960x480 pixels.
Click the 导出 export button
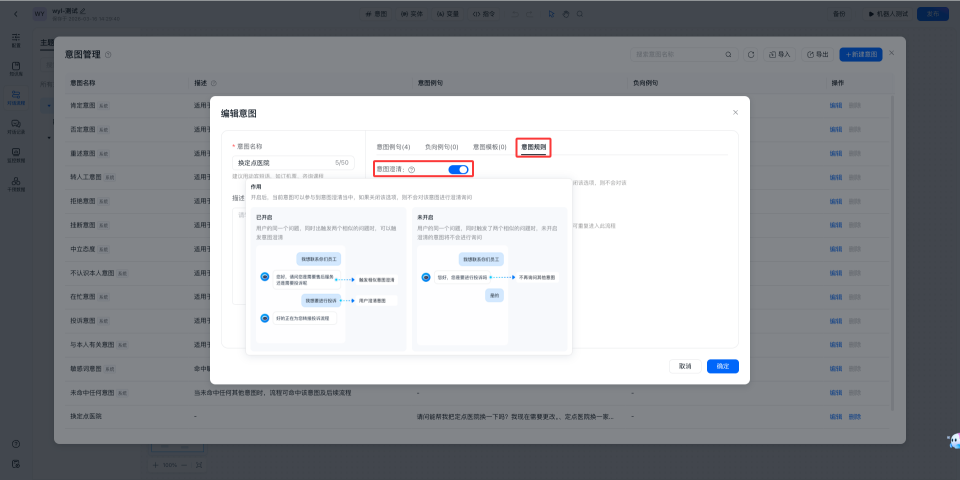(818, 54)
